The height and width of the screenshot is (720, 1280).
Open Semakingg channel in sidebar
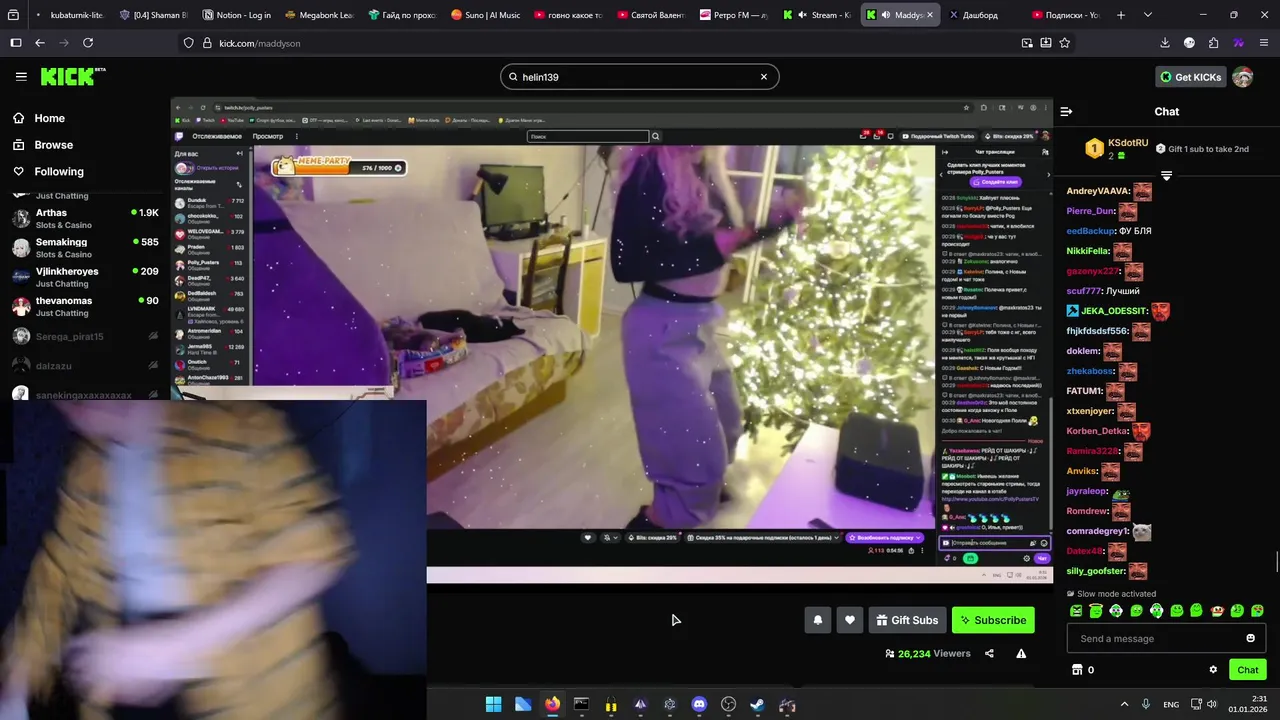click(x=85, y=247)
